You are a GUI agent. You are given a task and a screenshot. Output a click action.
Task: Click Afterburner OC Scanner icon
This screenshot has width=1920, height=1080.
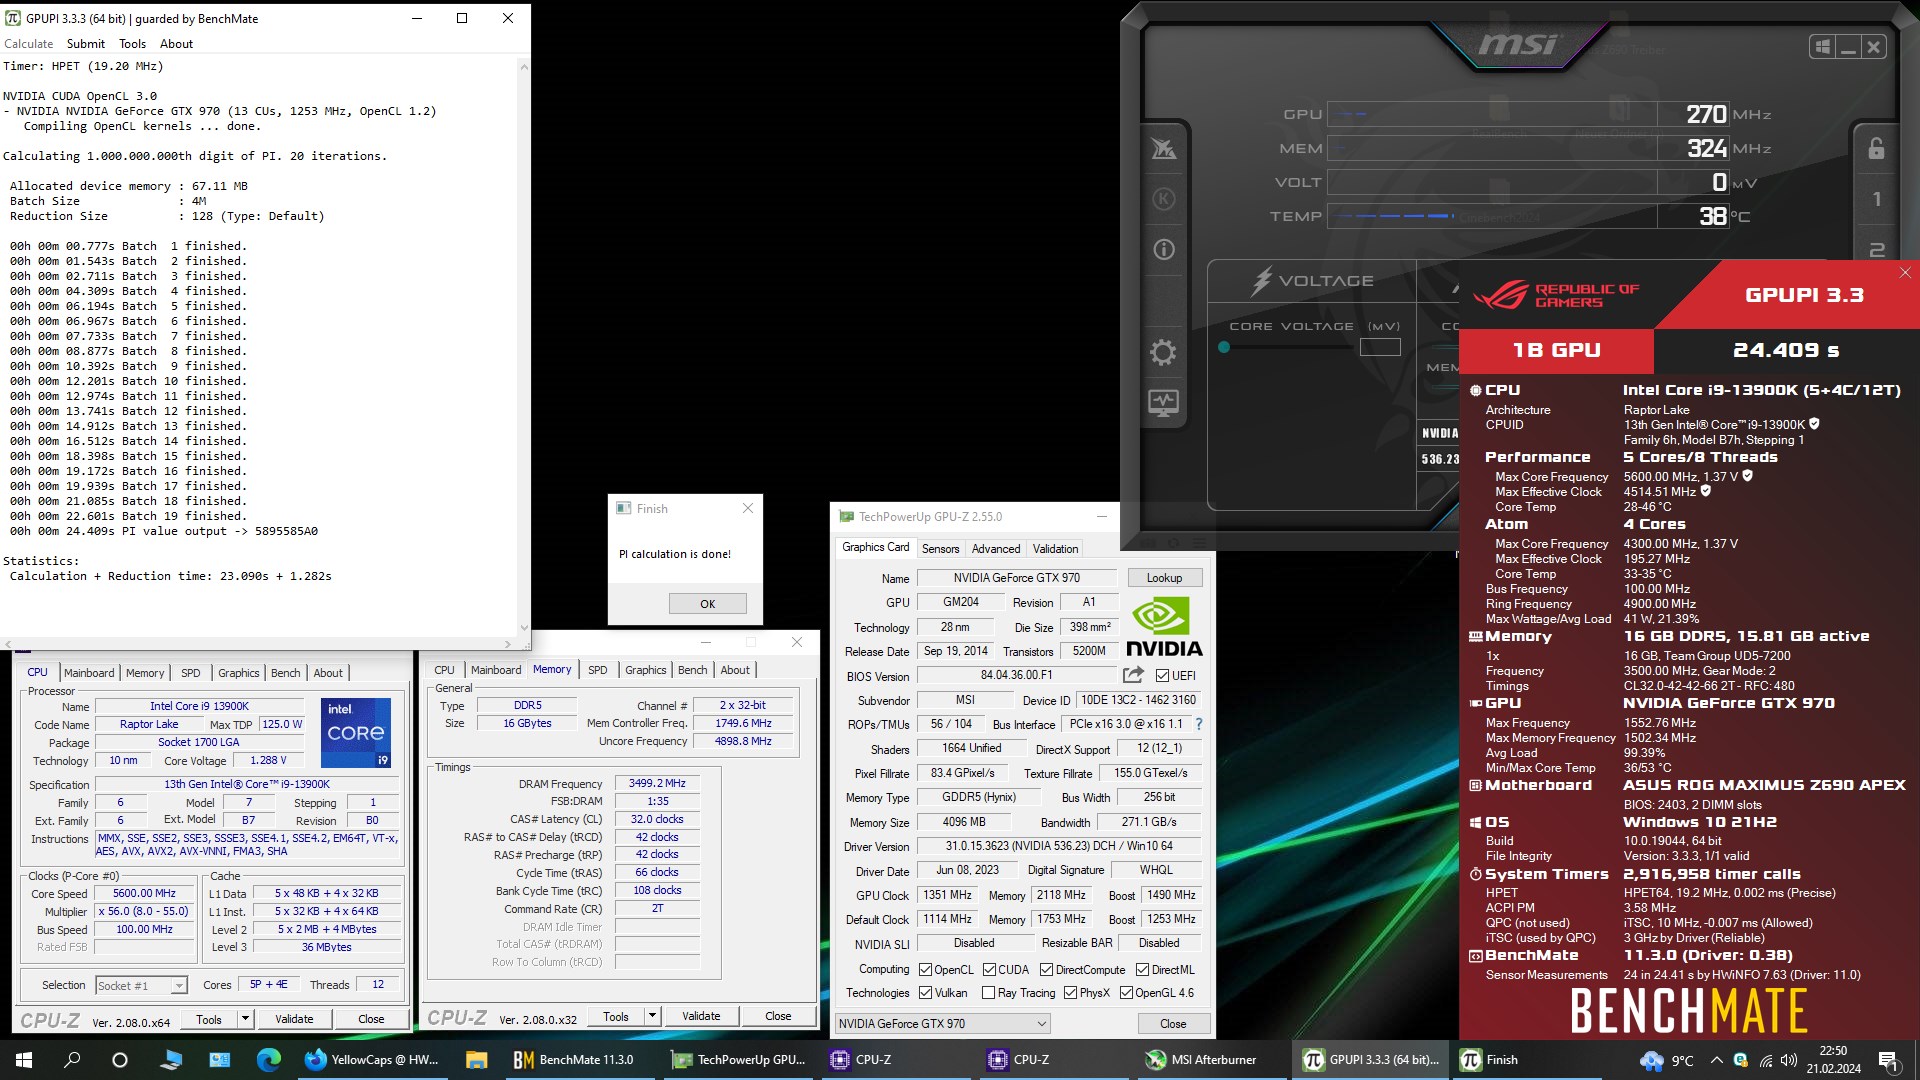pos(1164,148)
